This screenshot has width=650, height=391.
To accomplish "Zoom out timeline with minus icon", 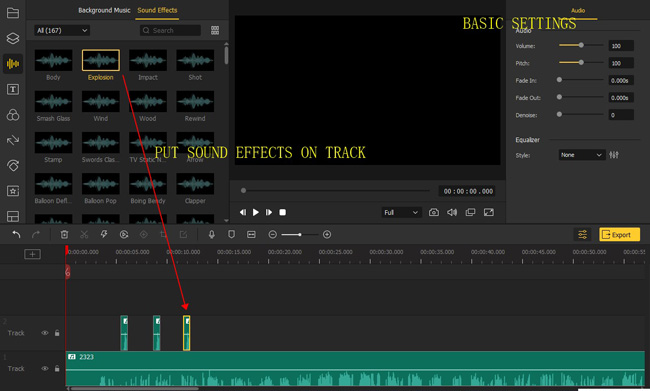I will 272,235.
